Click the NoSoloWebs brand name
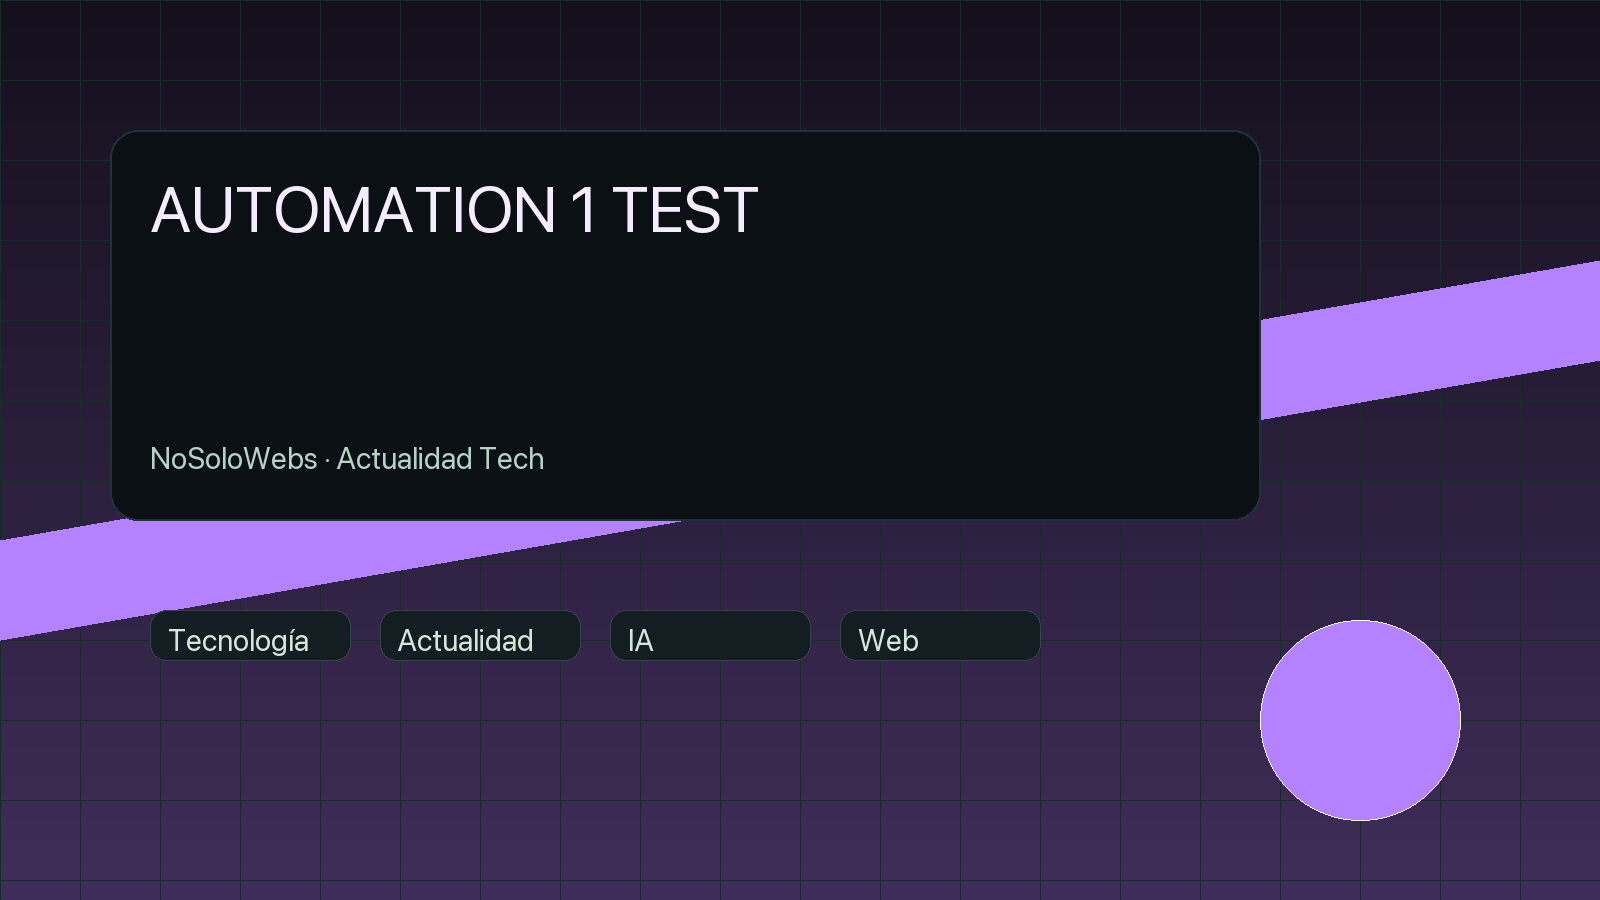Screen dimensions: 1600x900 [232, 459]
